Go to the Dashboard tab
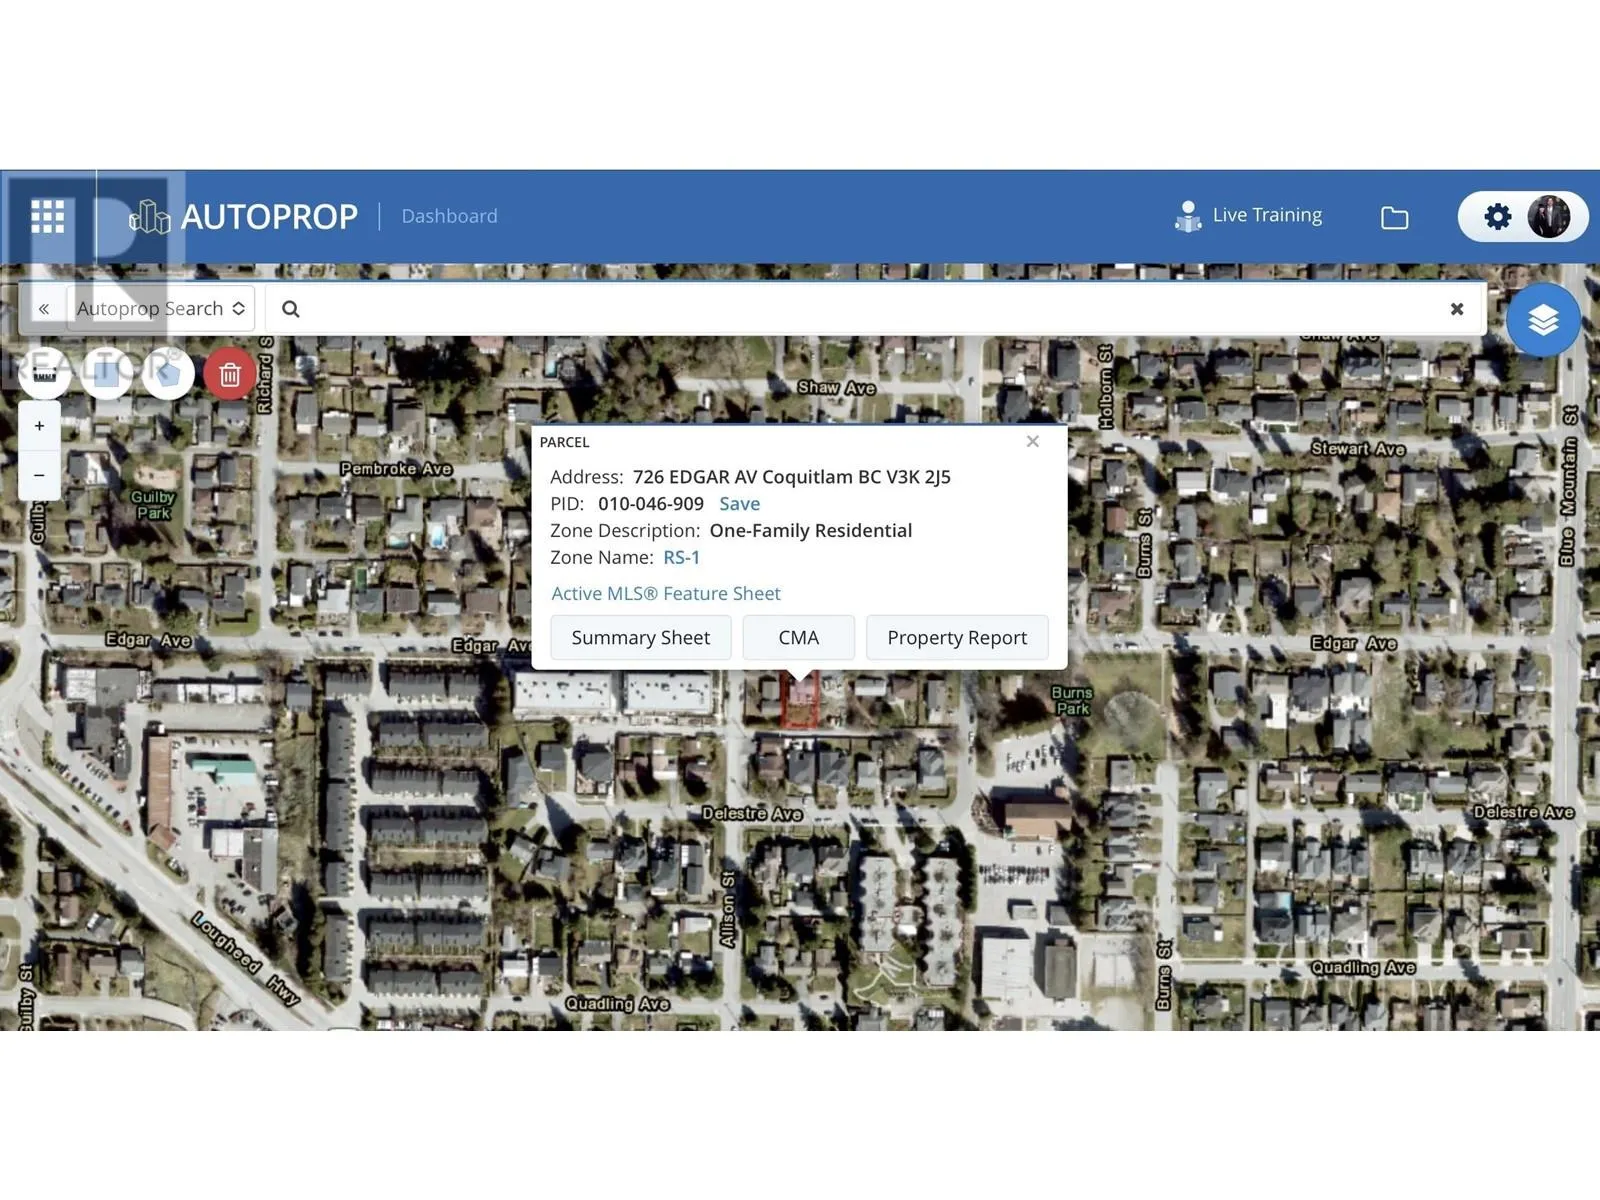Screen dimensions: 1600x1200 (449, 216)
